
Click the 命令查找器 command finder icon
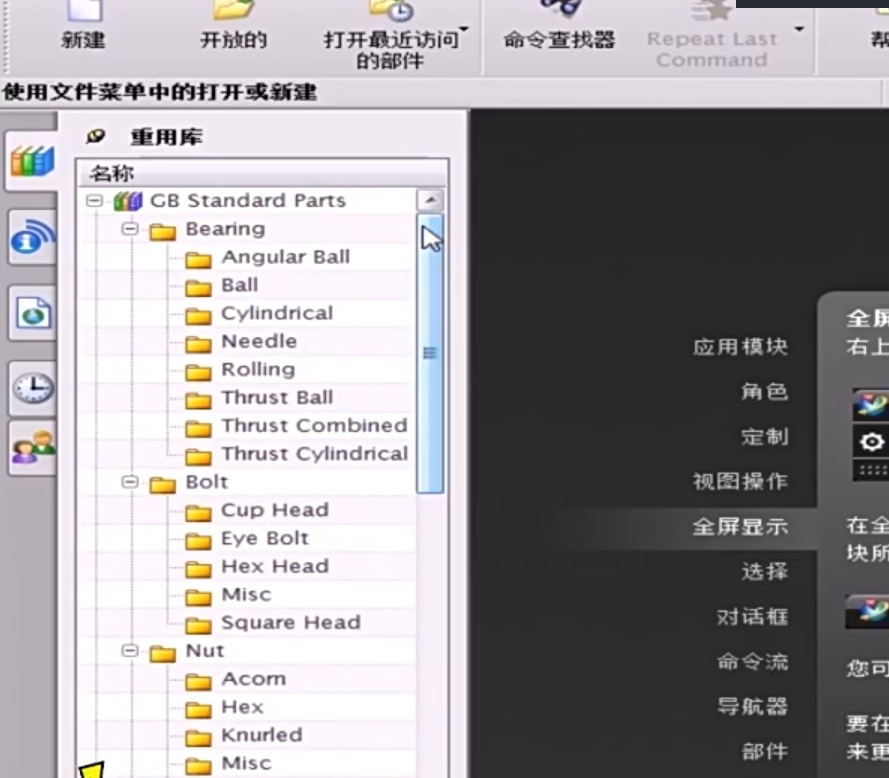[559, 12]
